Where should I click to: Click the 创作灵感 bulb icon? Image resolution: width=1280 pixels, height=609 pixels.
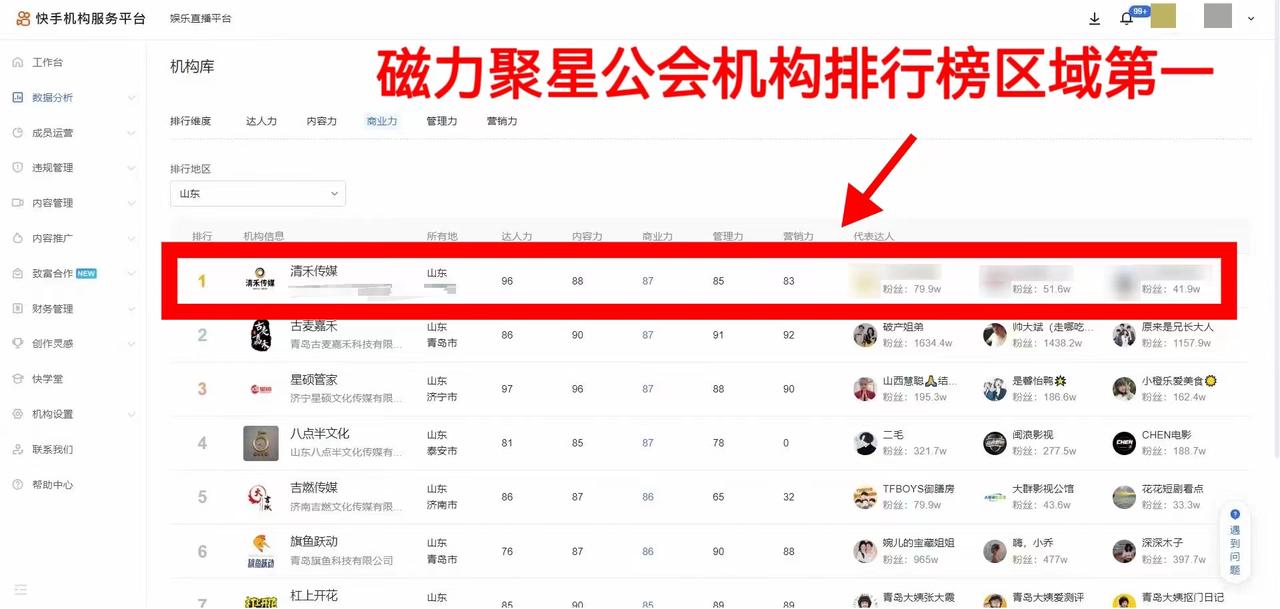point(18,343)
